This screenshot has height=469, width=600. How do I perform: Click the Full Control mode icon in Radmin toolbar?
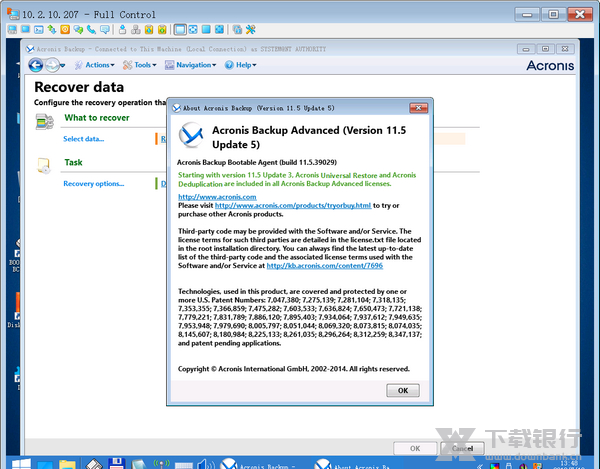click(x=12, y=29)
